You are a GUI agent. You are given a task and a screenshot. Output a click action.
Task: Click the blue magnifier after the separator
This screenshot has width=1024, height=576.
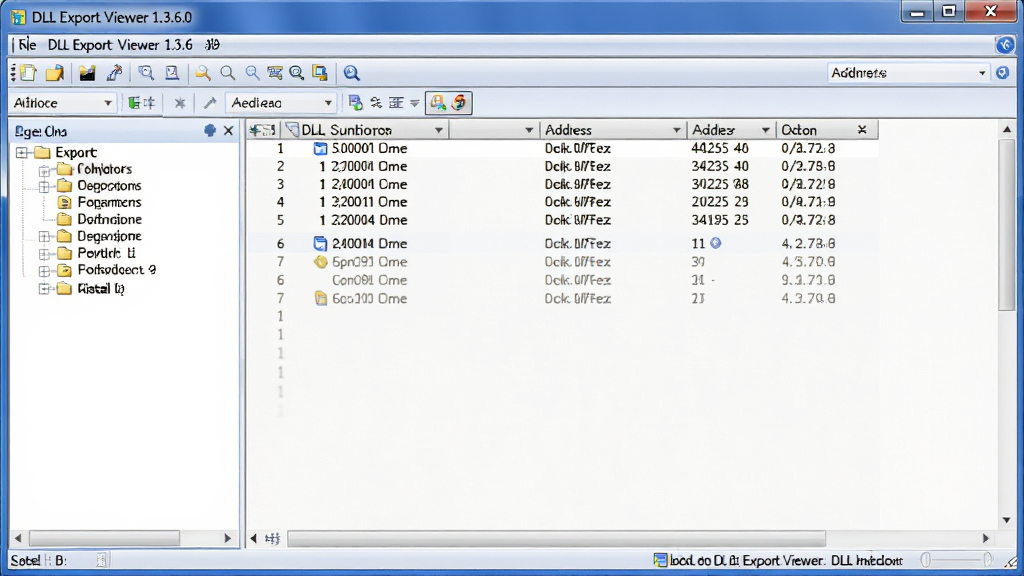[x=351, y=72]
